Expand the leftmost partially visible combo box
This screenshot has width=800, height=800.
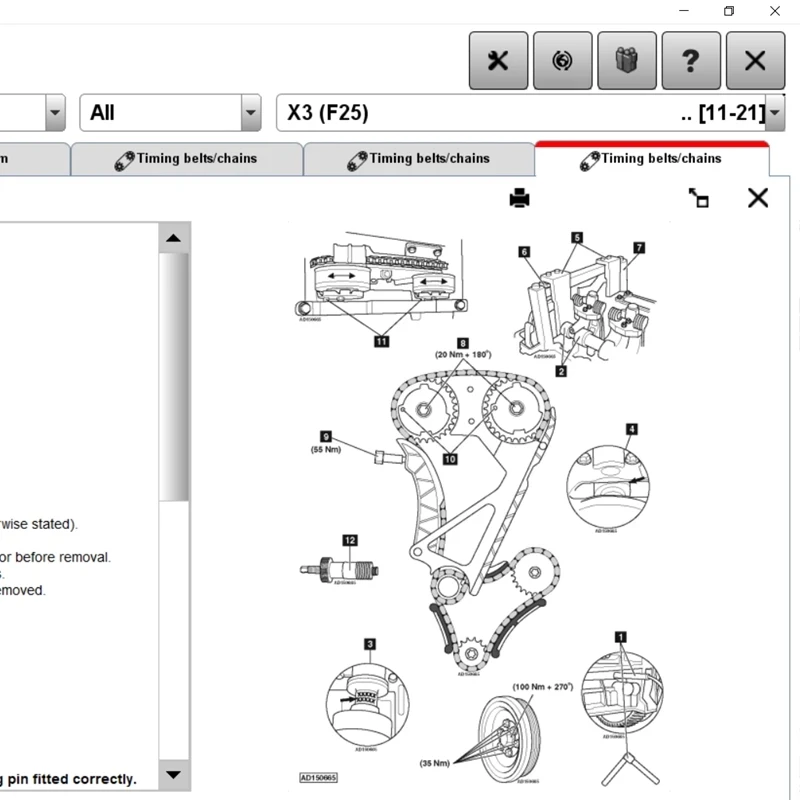pyautogui.click(x=55, y=113)
